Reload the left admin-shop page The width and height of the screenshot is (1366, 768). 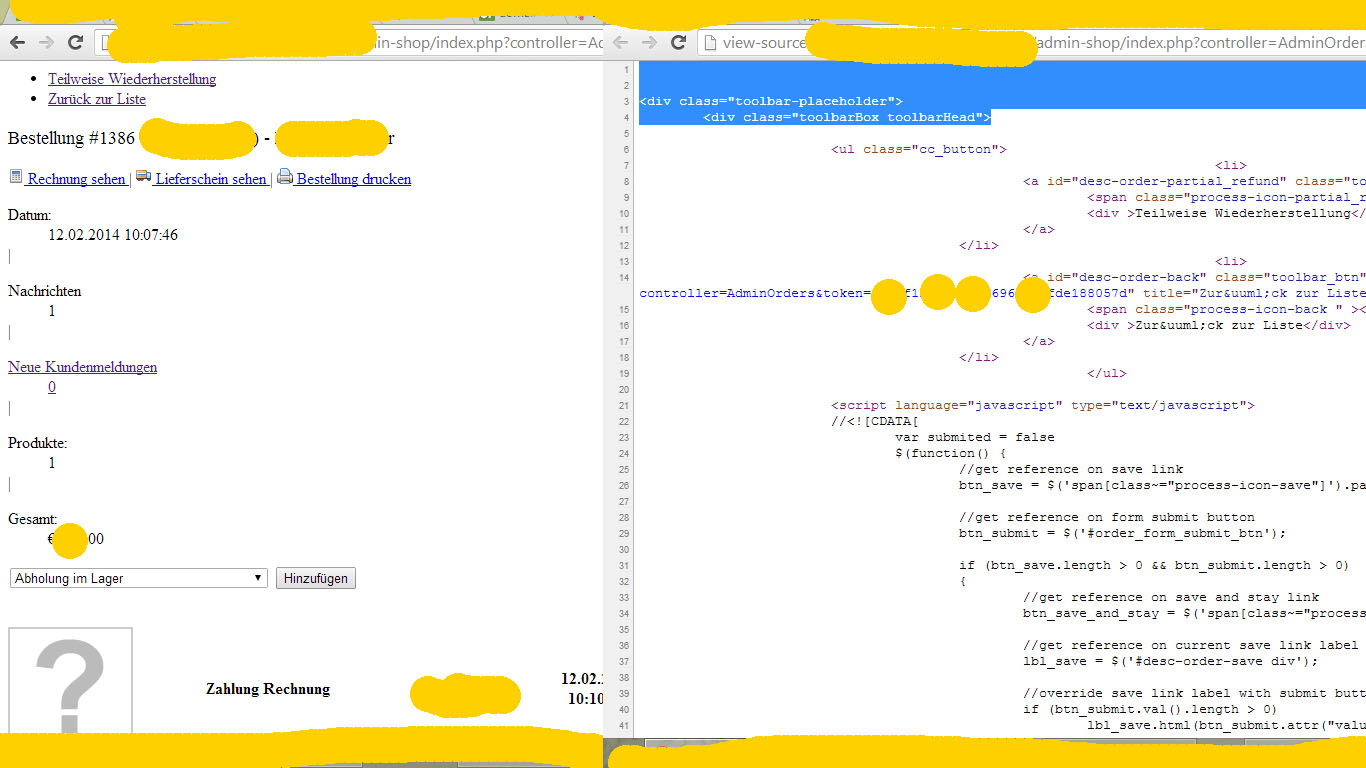coord(75,42)
